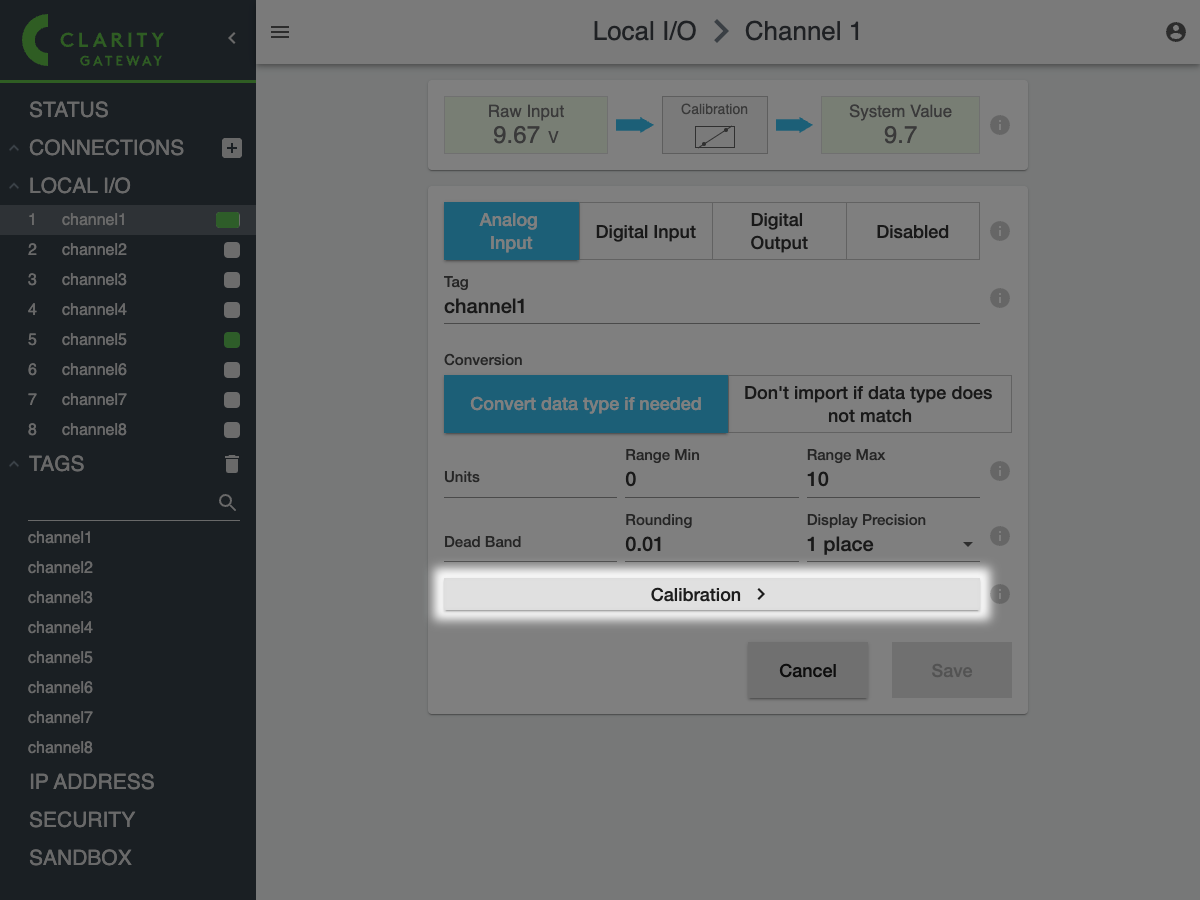
Task: Open the Display Precision dropdown
Action: tap(892, 544)
